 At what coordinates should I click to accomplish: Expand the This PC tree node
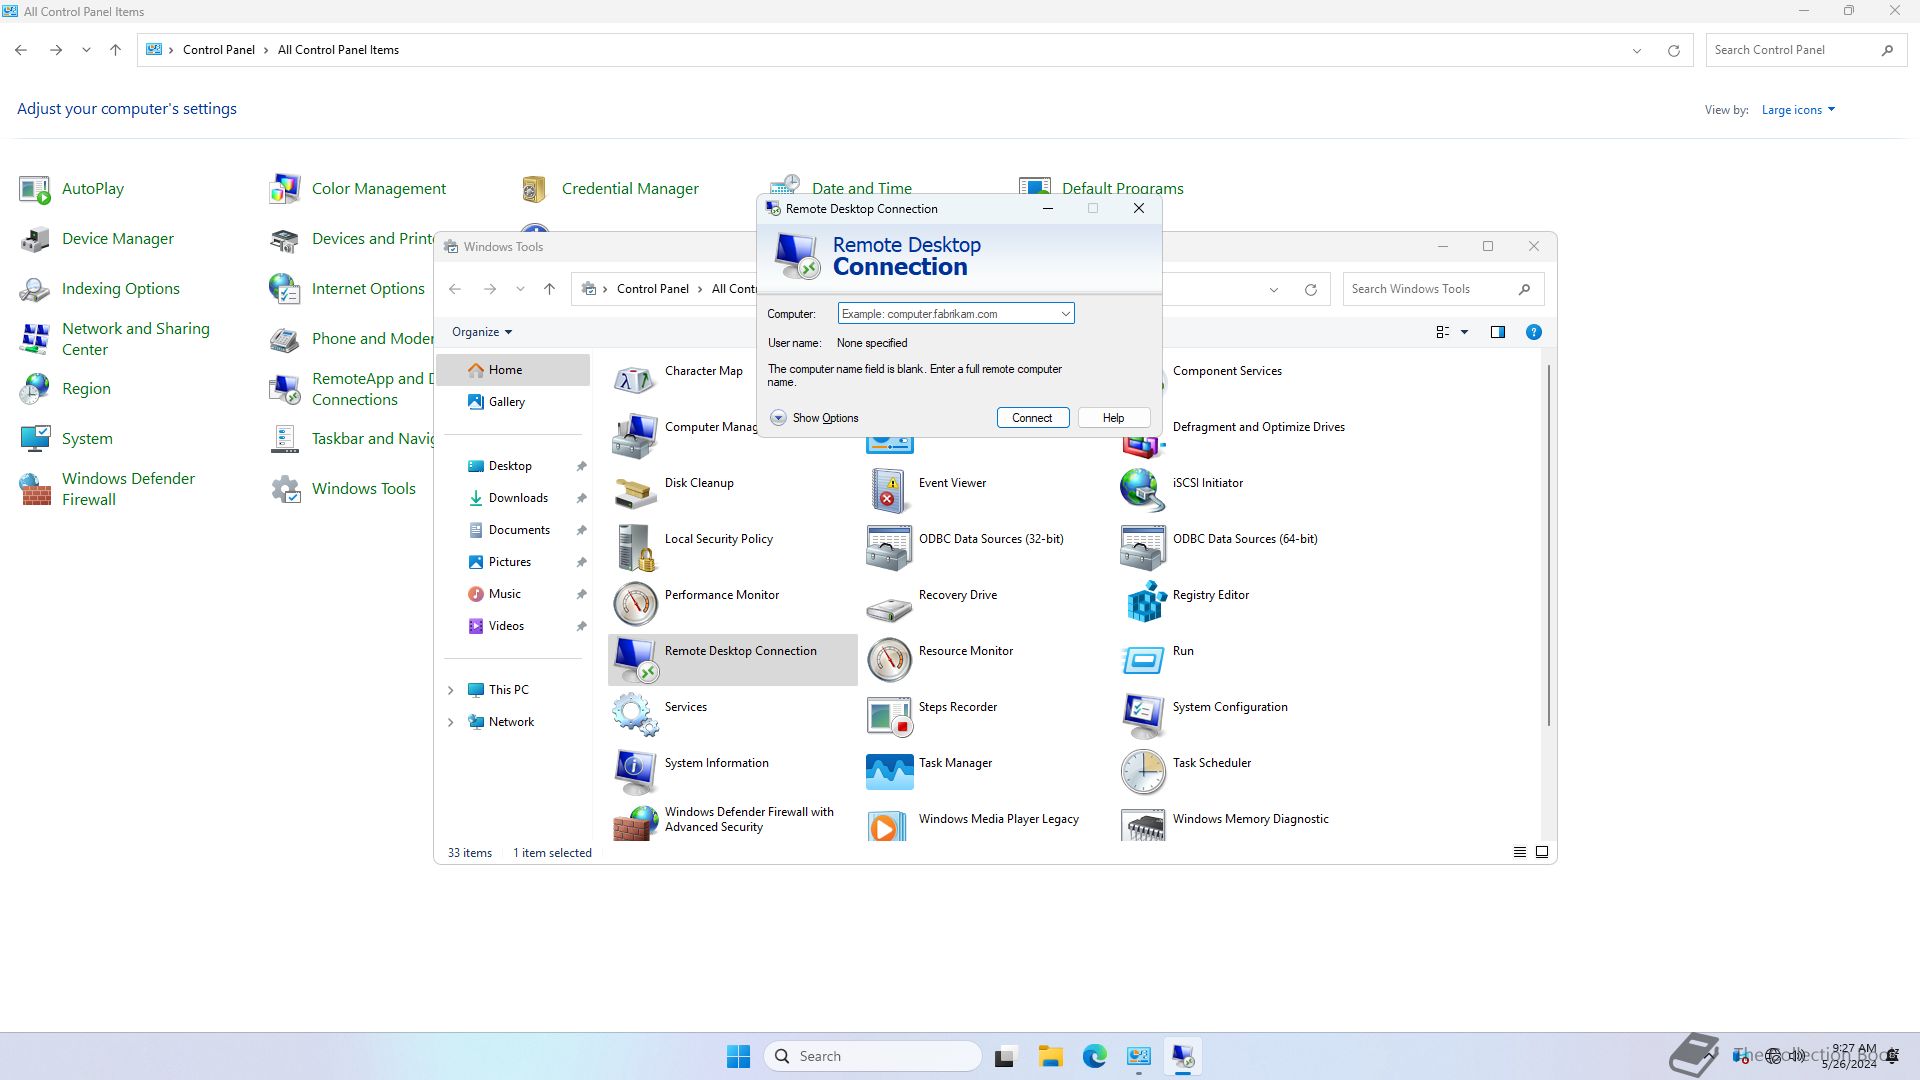click(450, 690)
